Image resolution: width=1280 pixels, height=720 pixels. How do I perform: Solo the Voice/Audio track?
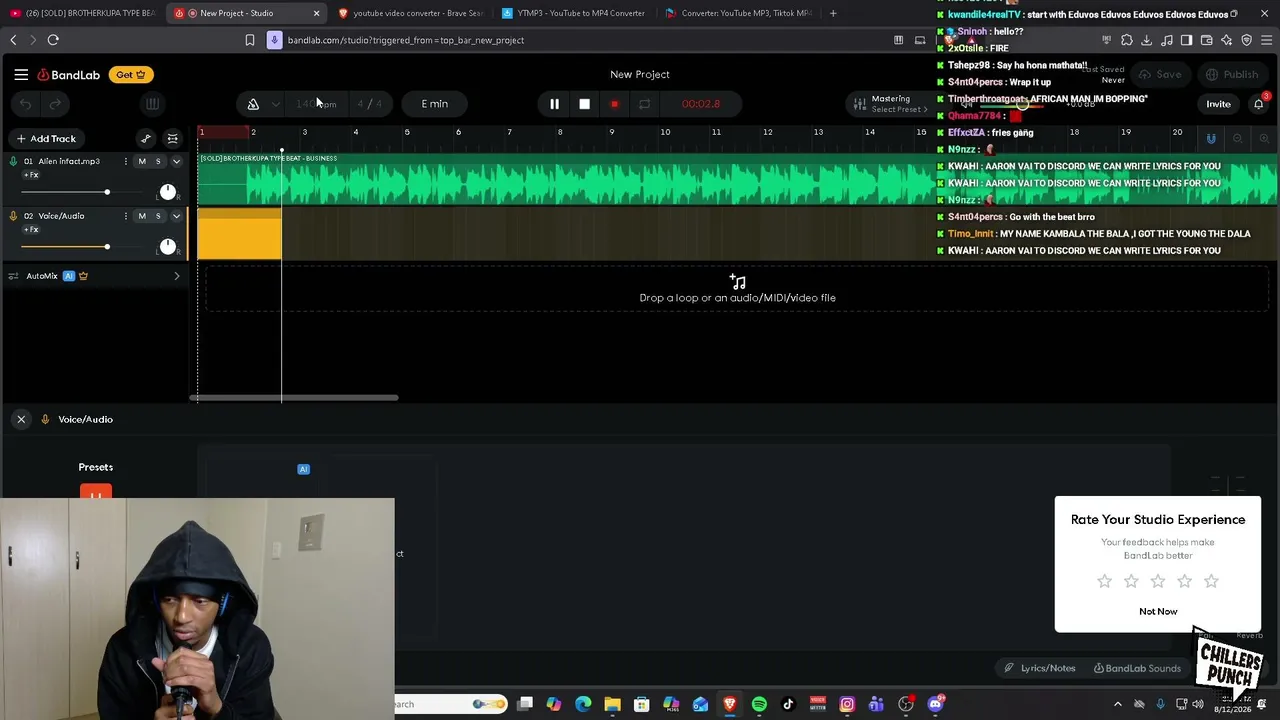[x=158, y=216]
